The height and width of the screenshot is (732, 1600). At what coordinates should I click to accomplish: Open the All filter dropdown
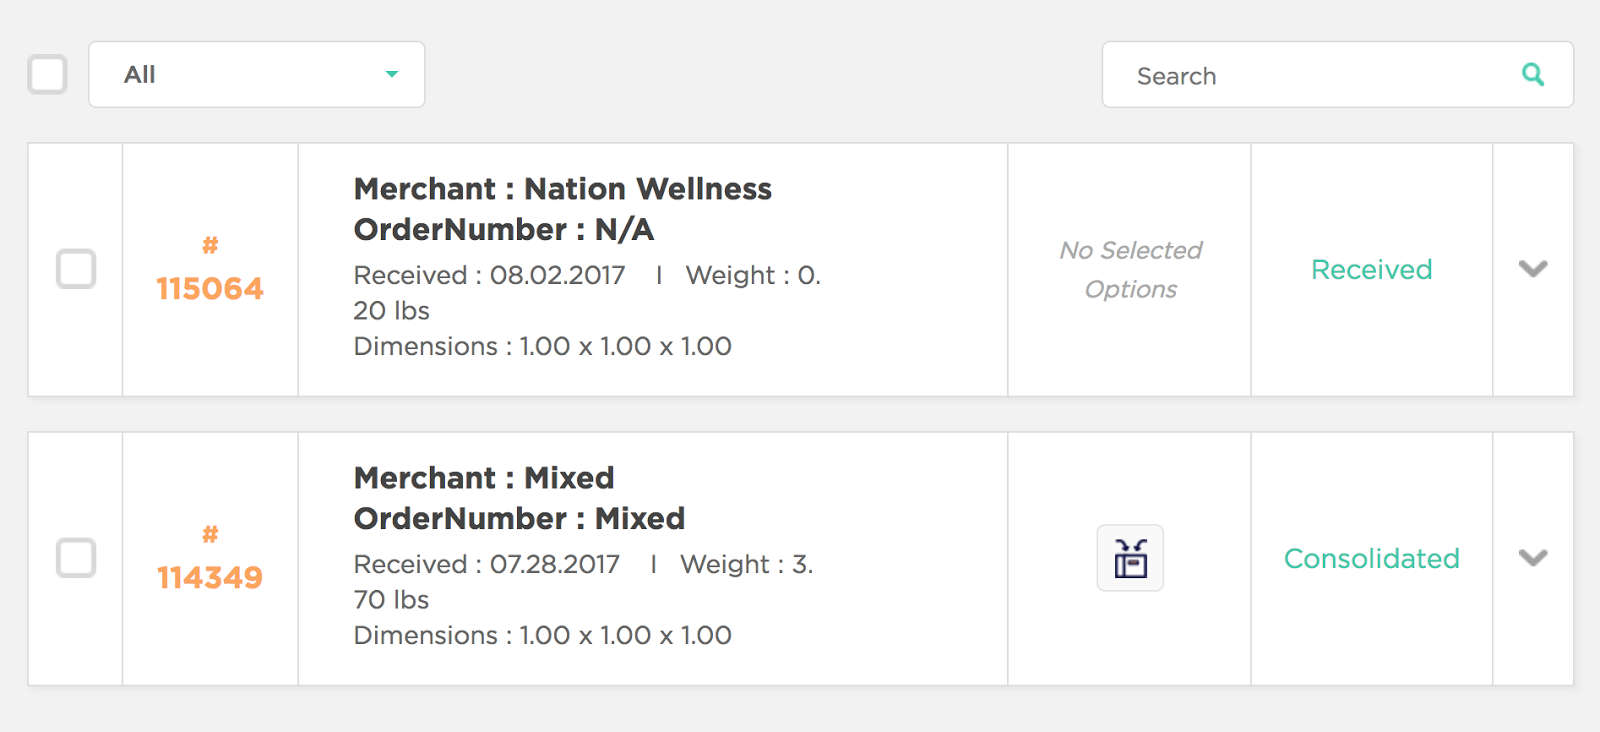pos(257,74)
